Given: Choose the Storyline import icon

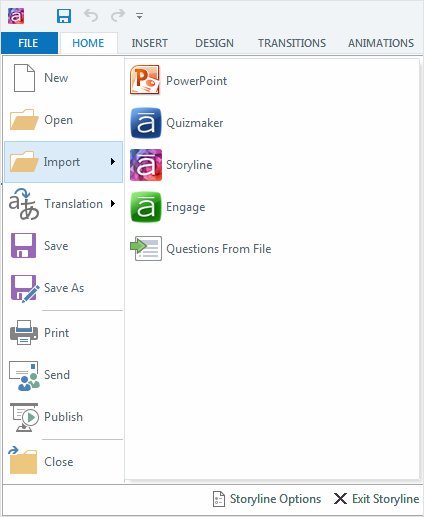Looking at the screenshot, I should coord(145,165).
